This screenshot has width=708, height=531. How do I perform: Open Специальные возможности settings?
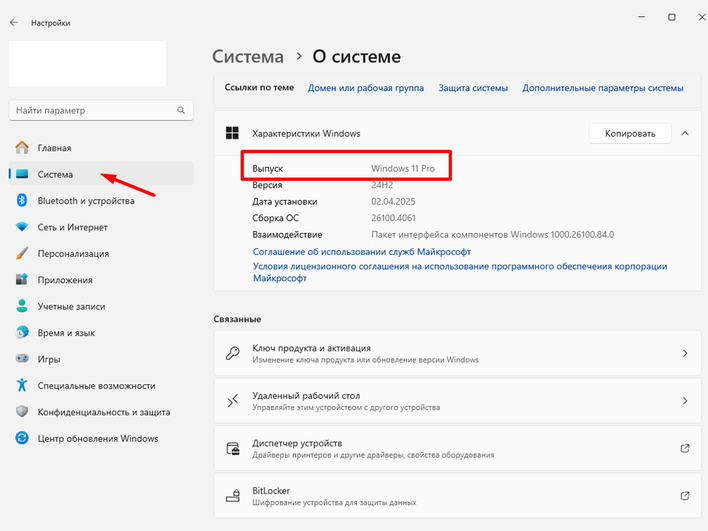point(101,385)
